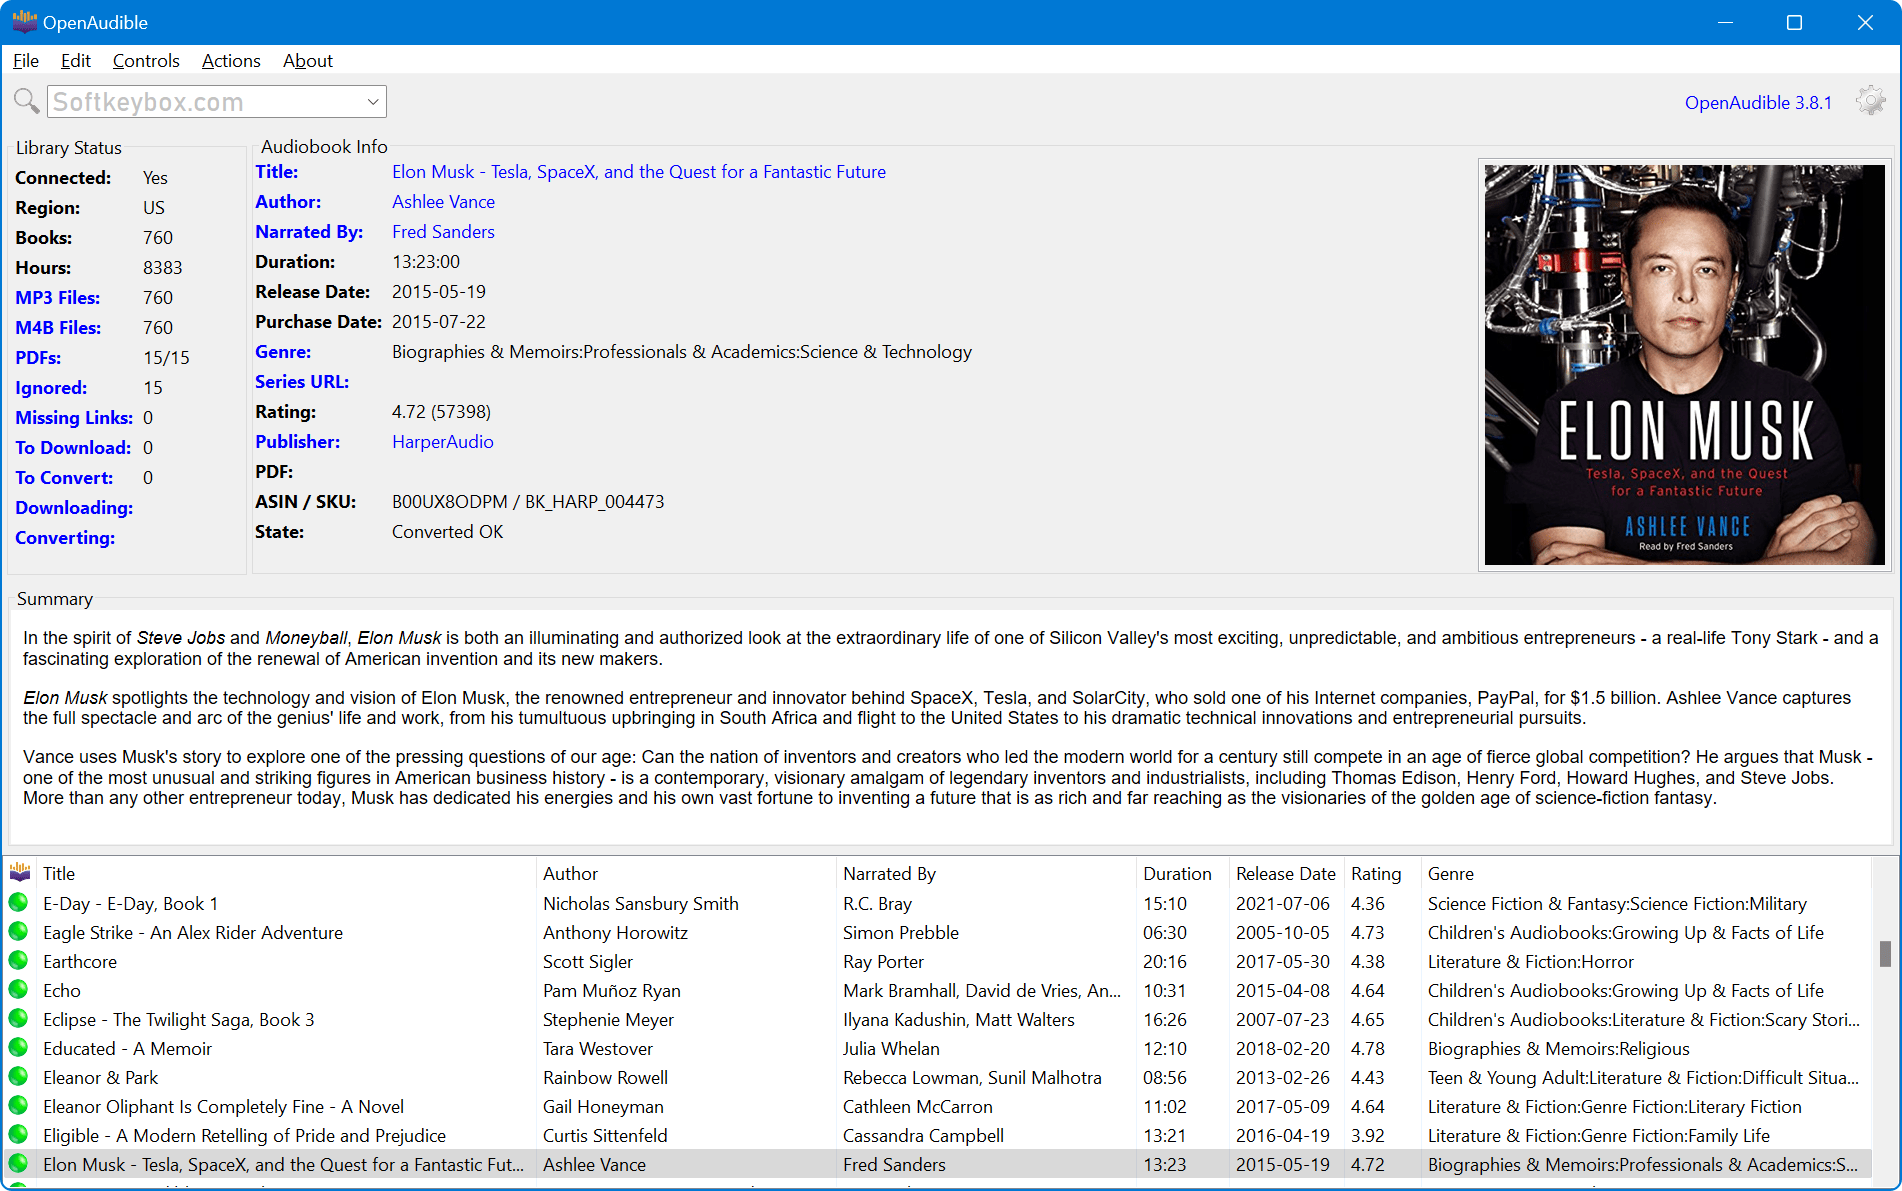Screen dimensions: 1902x1191
Task: Open the search box history dropdown
Action: (371, 101)
